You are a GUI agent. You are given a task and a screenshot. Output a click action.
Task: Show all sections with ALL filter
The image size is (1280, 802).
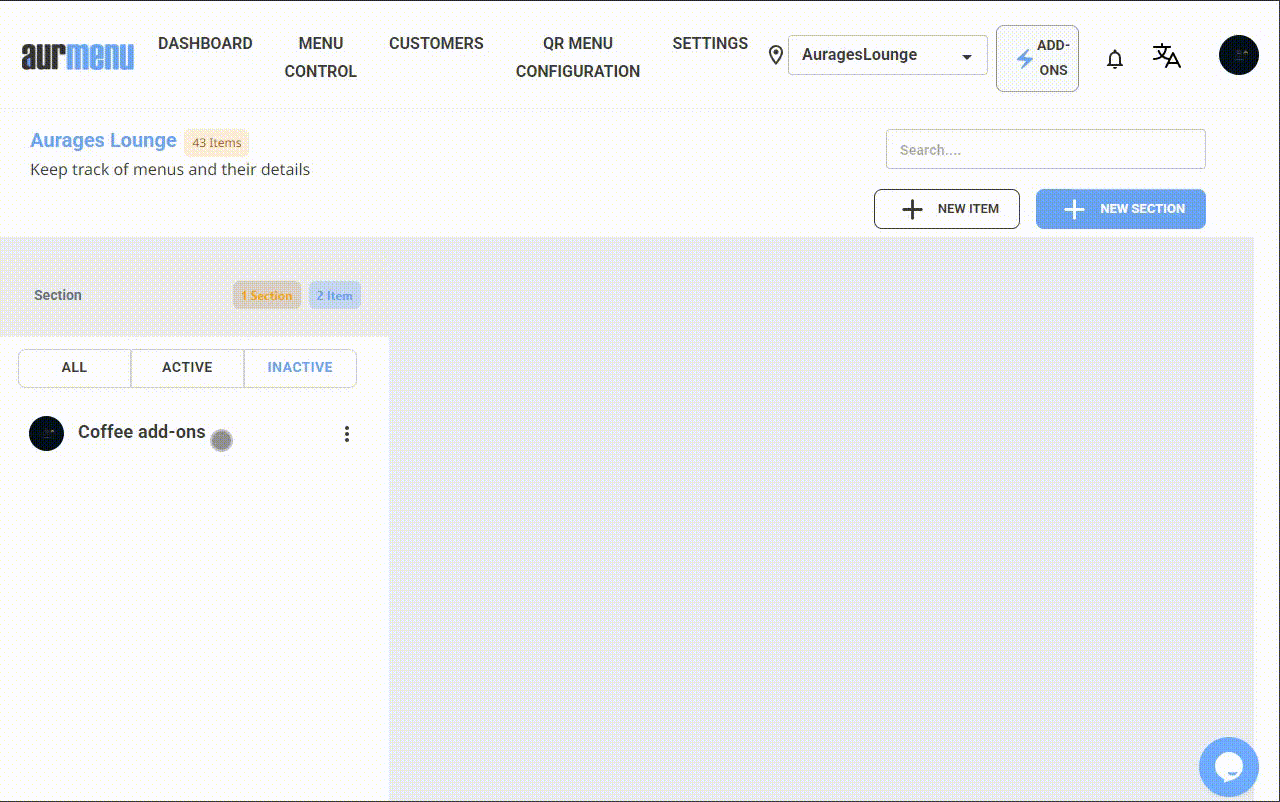(74, 368)
